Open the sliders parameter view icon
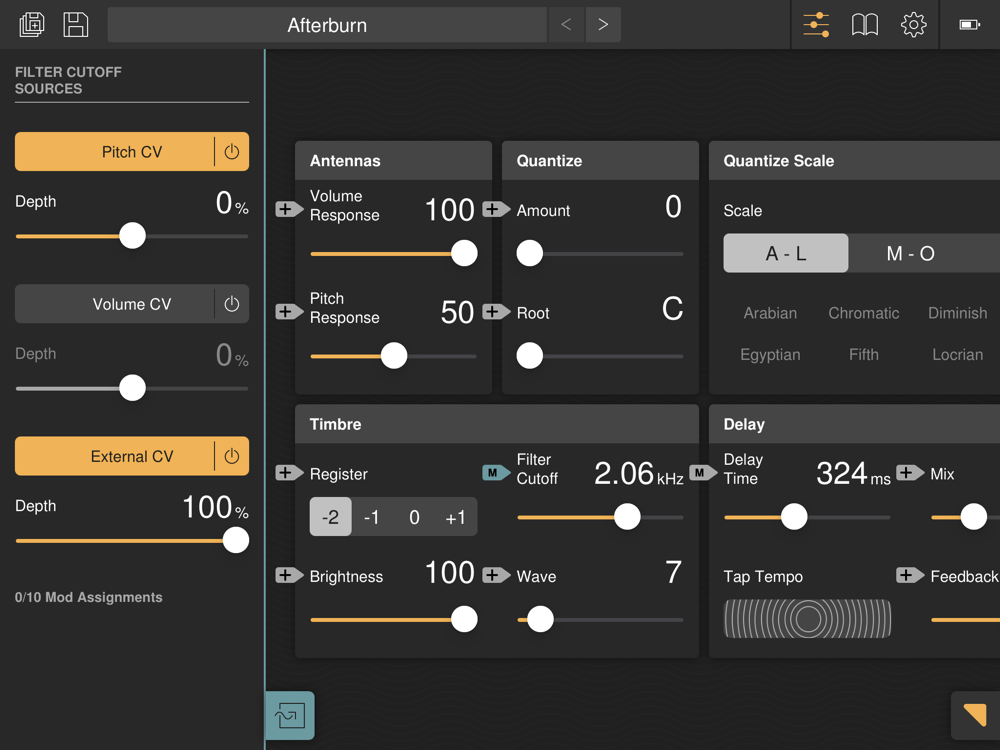The width and height of the screenshot is (1000, 750). pyautogui.click(x=816, y=25)
